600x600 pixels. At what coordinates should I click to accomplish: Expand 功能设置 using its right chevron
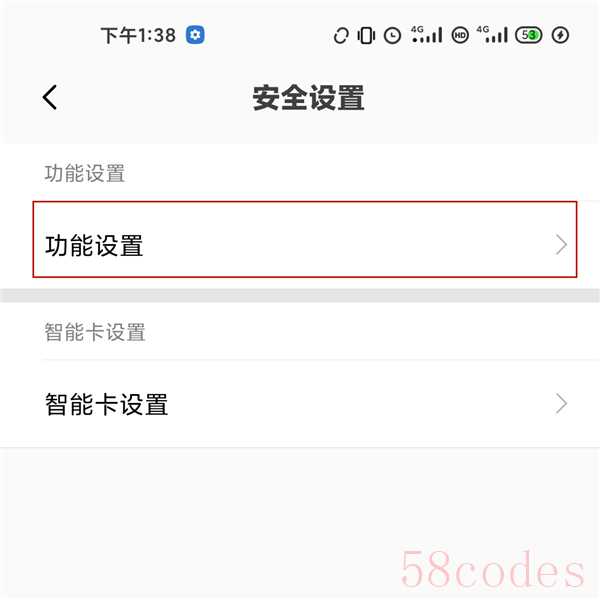pyautogui.click(x=561, y=245)
